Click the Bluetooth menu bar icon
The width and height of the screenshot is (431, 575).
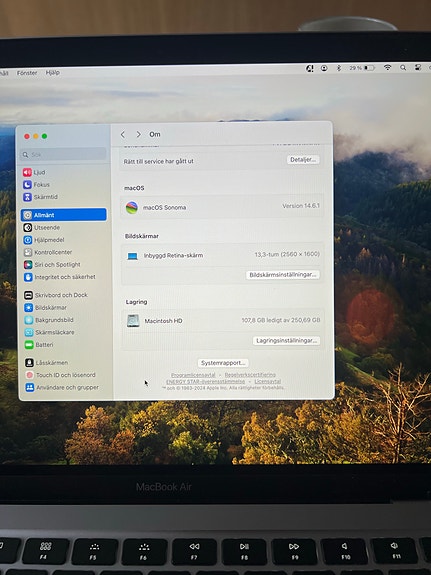pyautogui.click(x=339, y=68)
